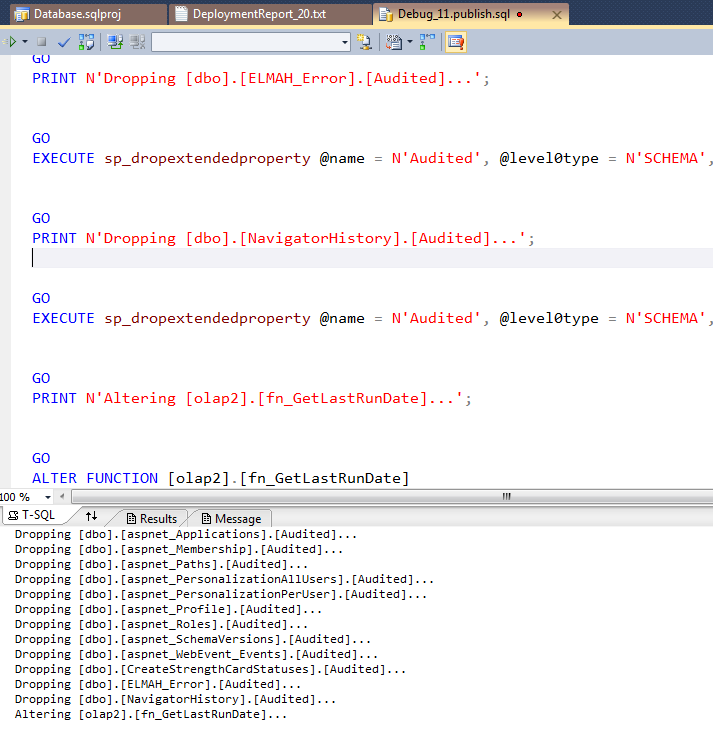Click message 'Dropping [dbo].[aspnet_Profile].[Audited]...'
This screenshot has height=733, width=713.
[x=168, y=609]
